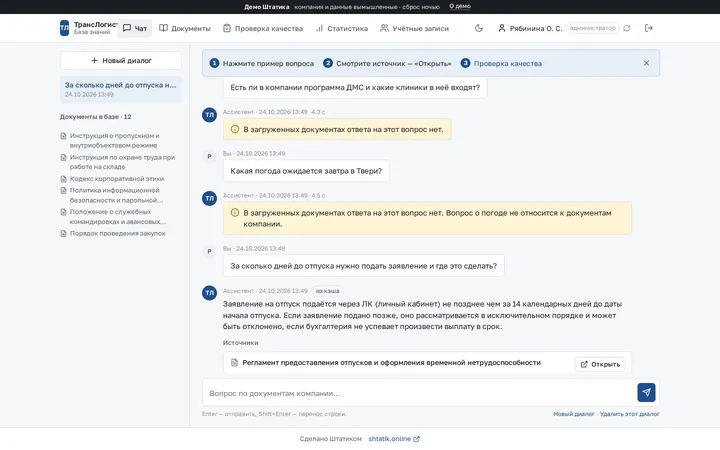Click the ТрансЛогист logo icon

pyautogui.click(x=64, y=28)
